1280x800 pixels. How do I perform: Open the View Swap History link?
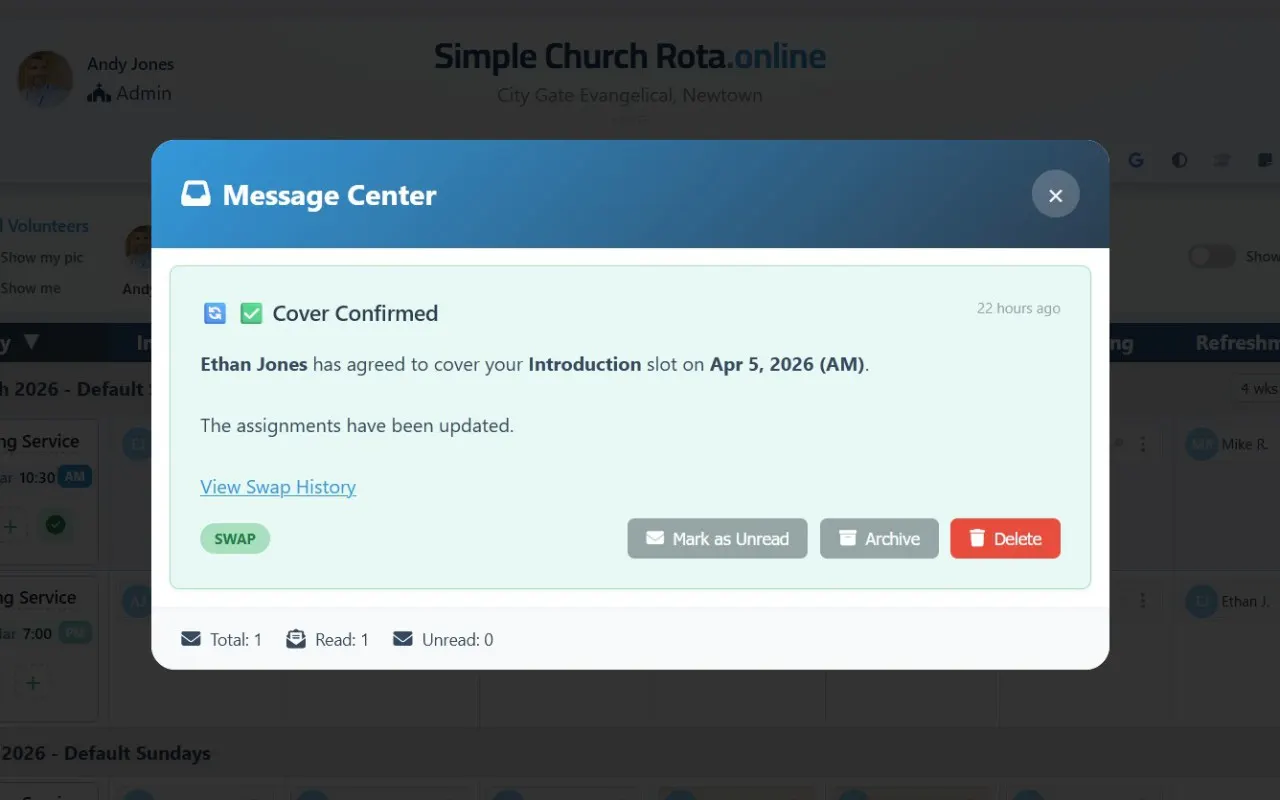point(278,487)
